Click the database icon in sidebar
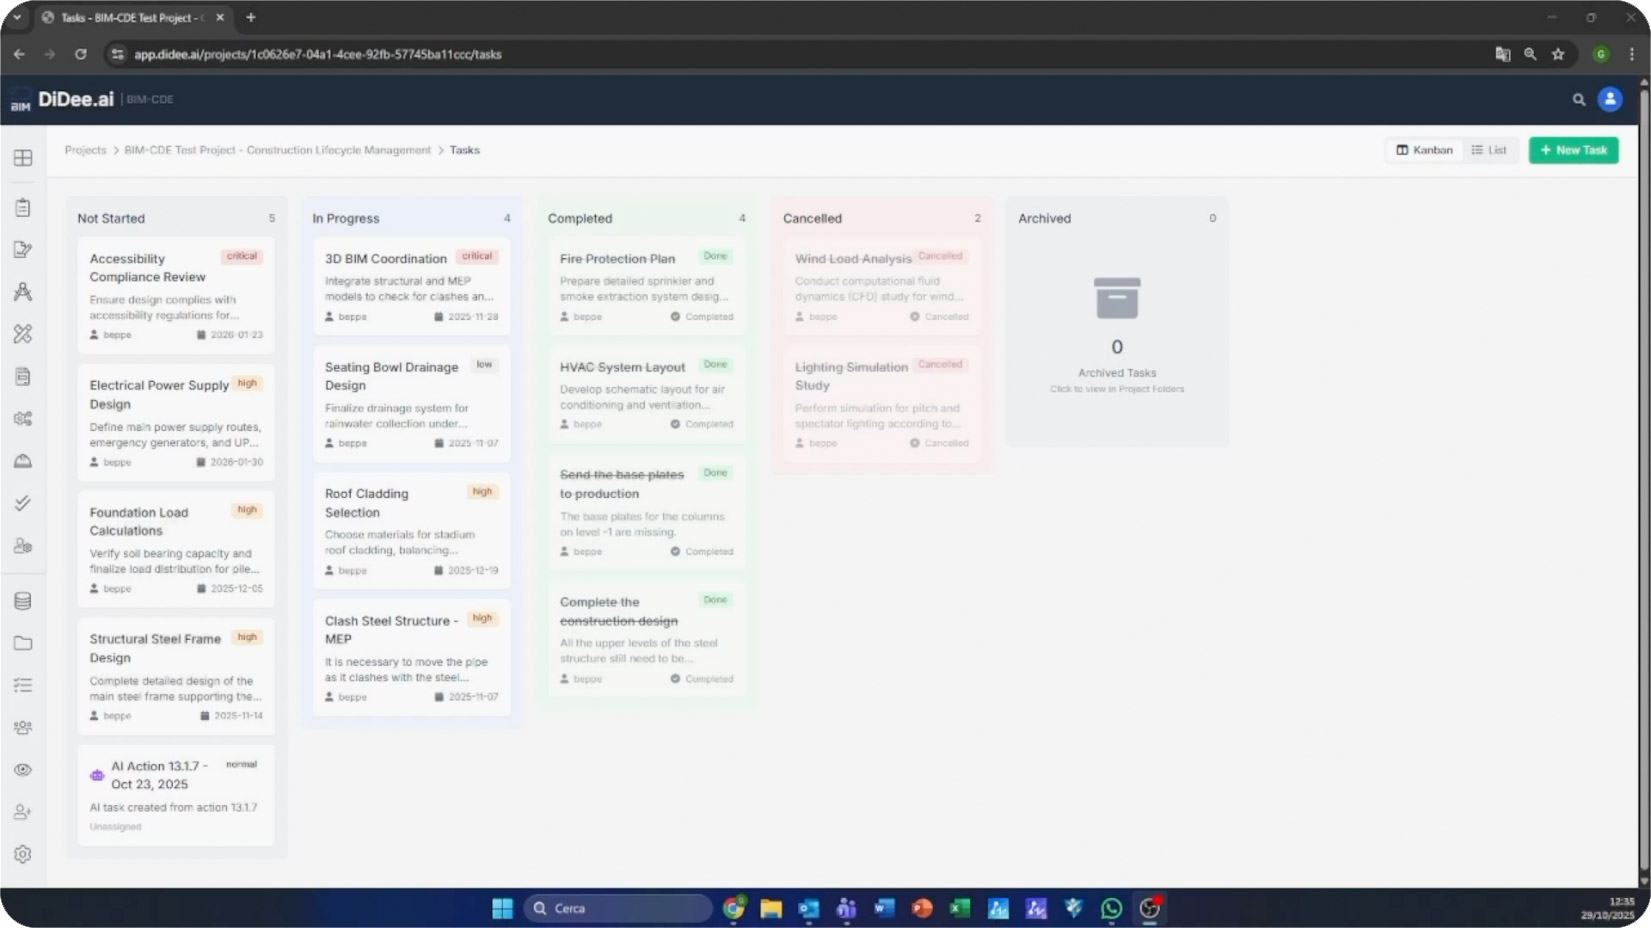The height and width of the screenshot is (928, 1651). click(x=23, y=601)
